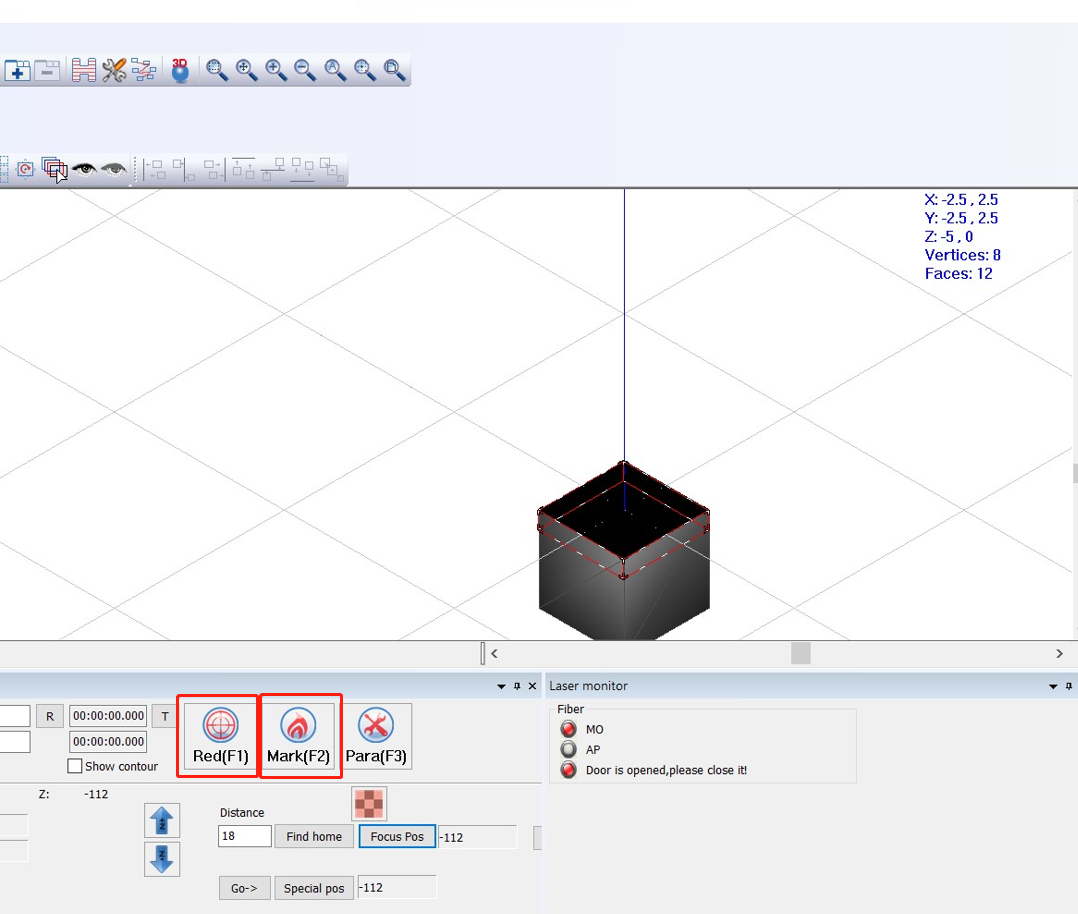Click the zoom out magnifier icon
1078x914 pixels.
coord(305,70)
